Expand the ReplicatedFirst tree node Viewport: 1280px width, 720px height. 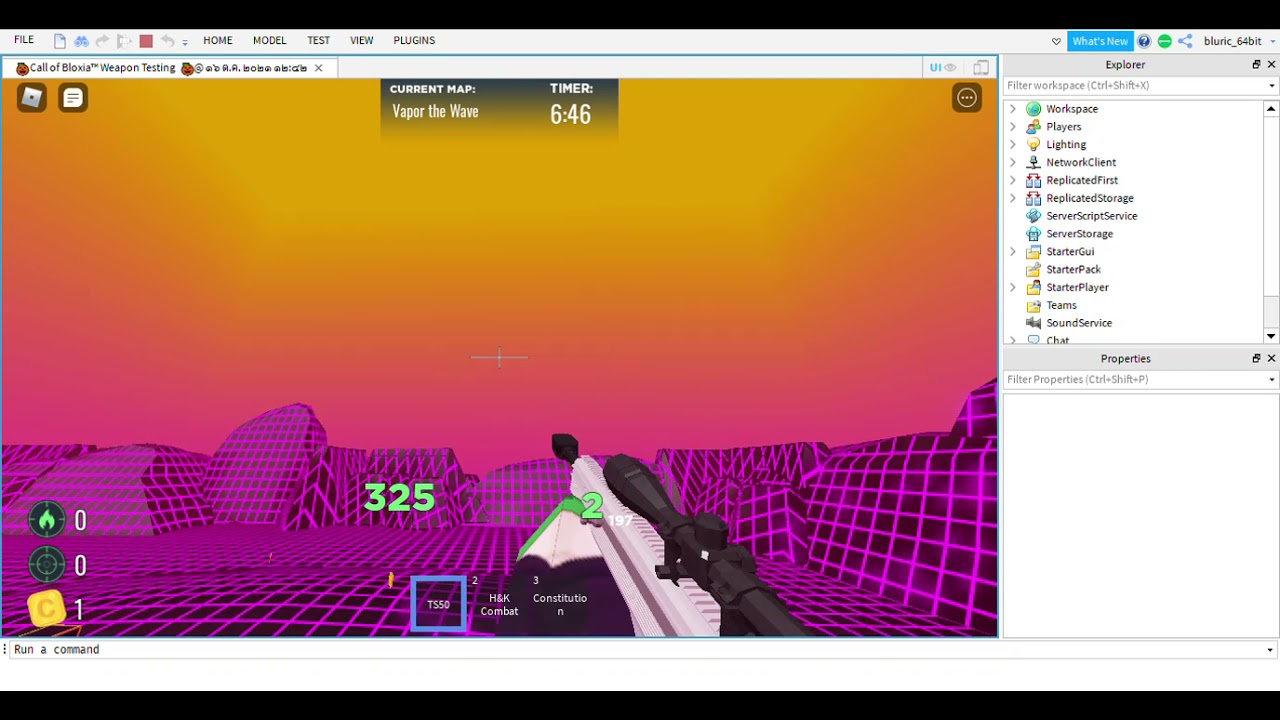click(1013, 180)
